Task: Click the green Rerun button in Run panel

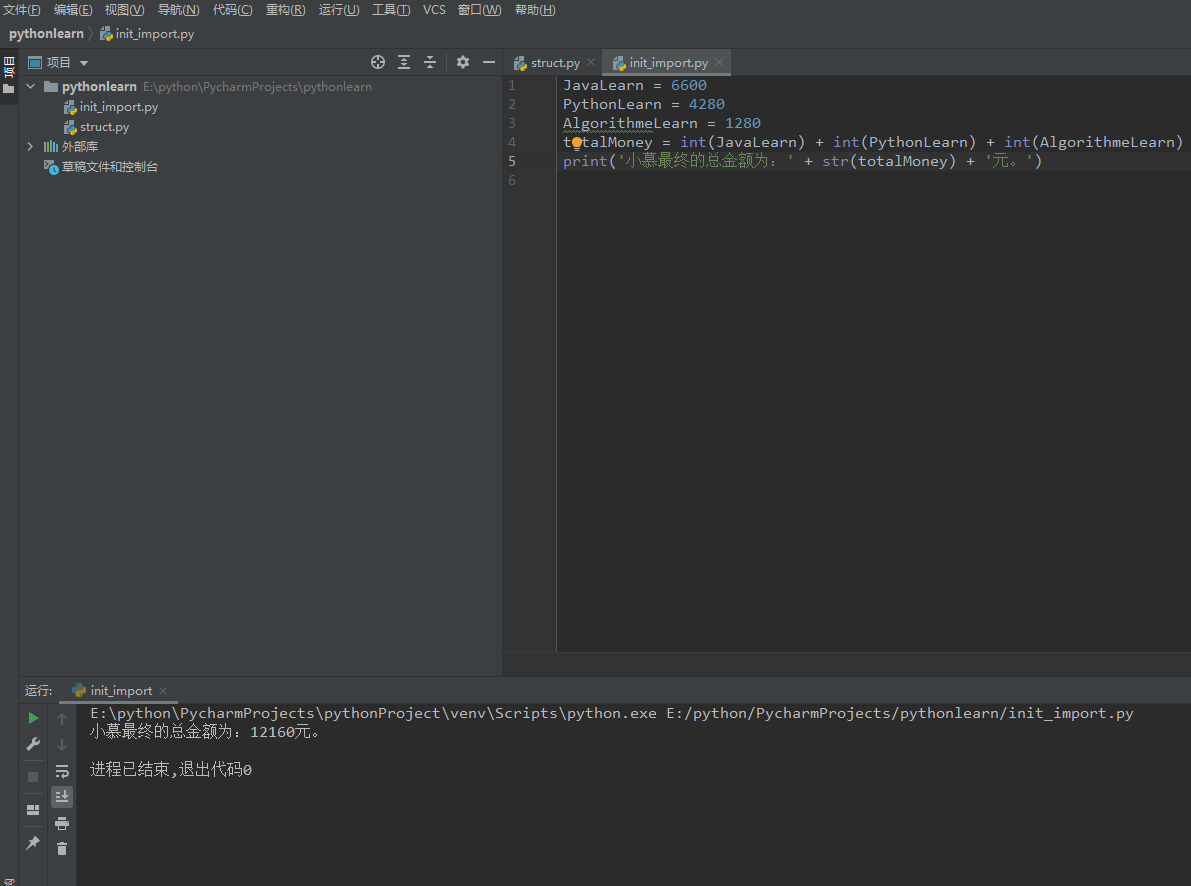Action: [33, 718]
